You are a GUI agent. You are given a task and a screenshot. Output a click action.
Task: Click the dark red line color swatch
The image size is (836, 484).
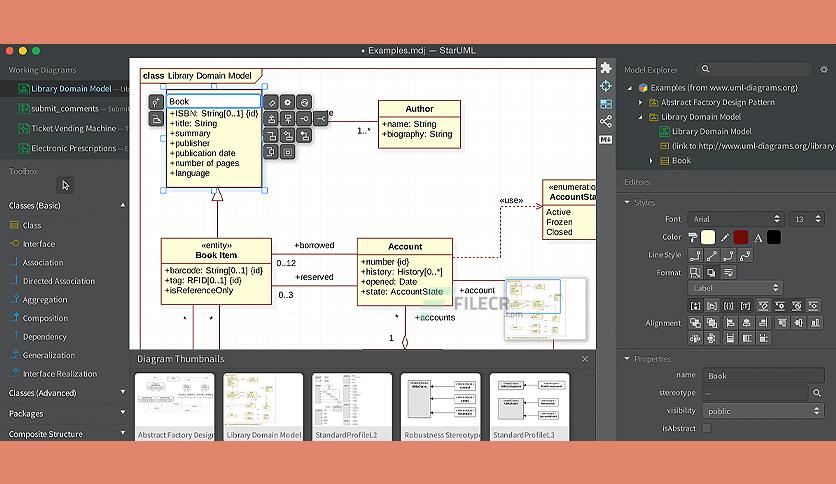coord(741,237)
